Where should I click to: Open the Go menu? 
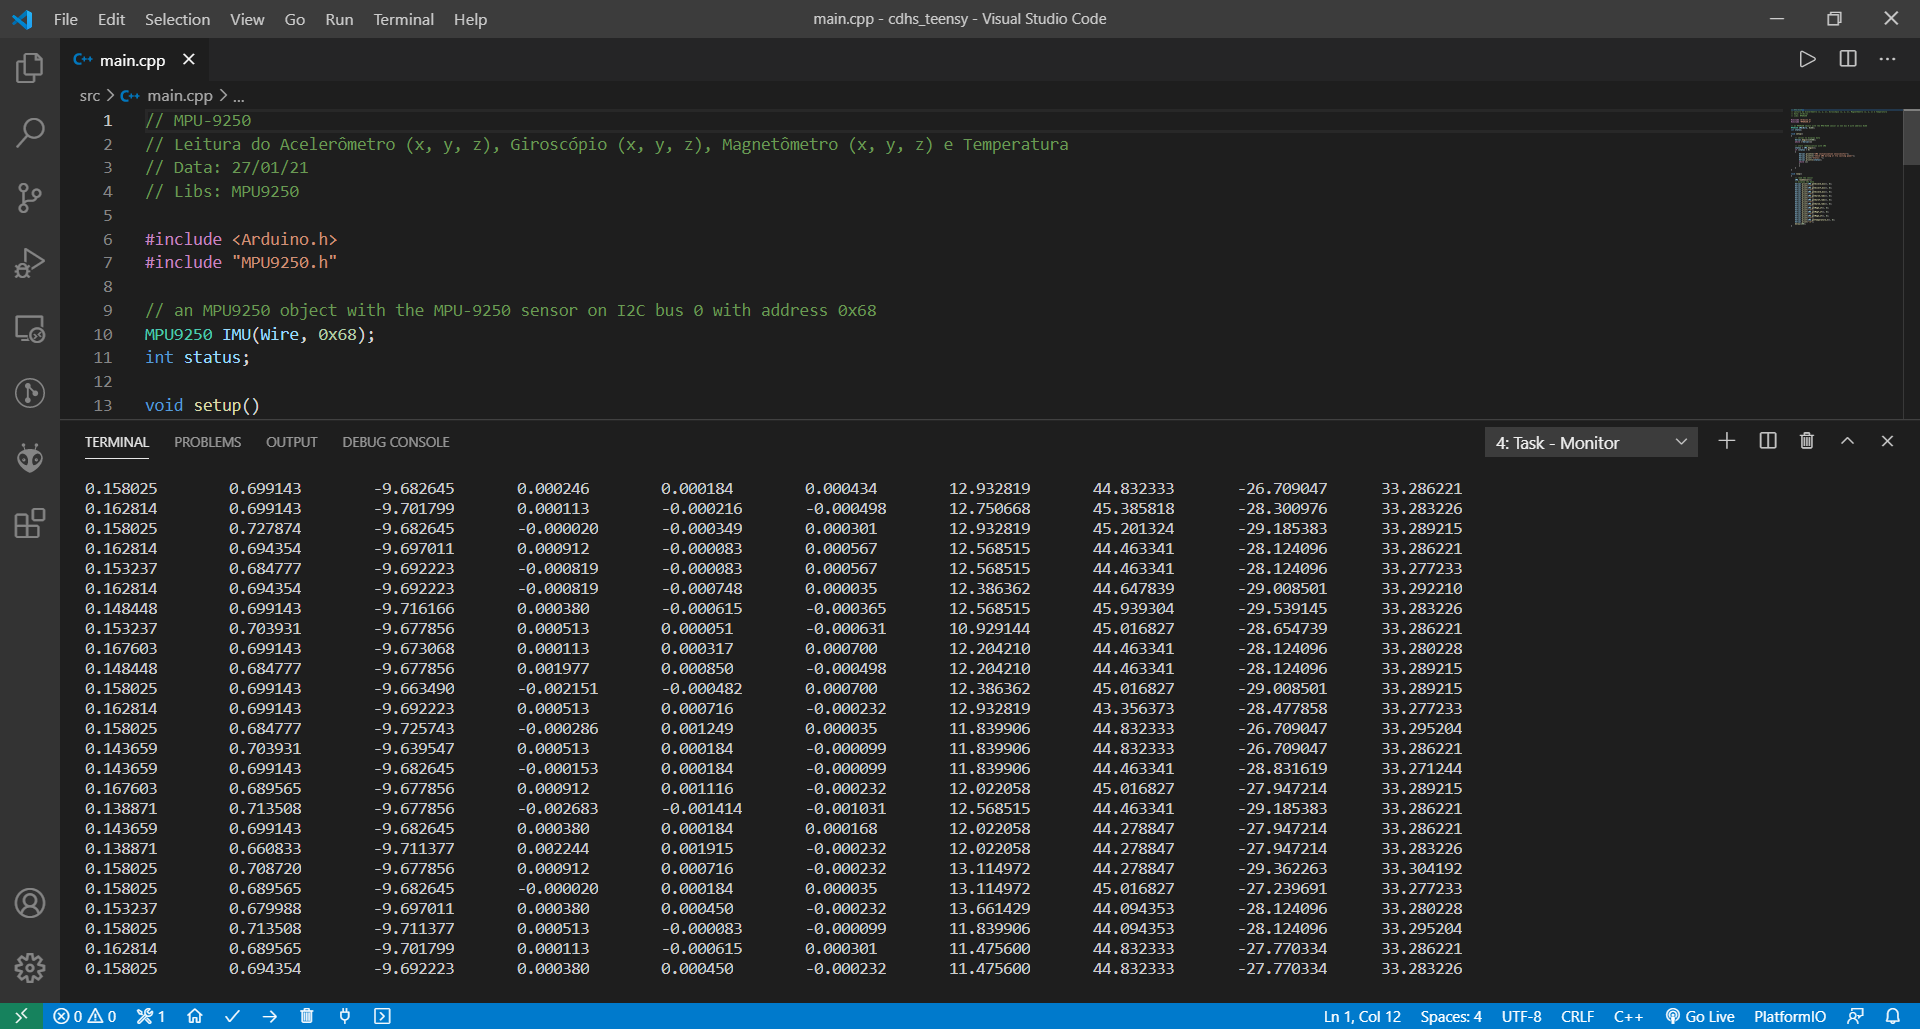295,19
